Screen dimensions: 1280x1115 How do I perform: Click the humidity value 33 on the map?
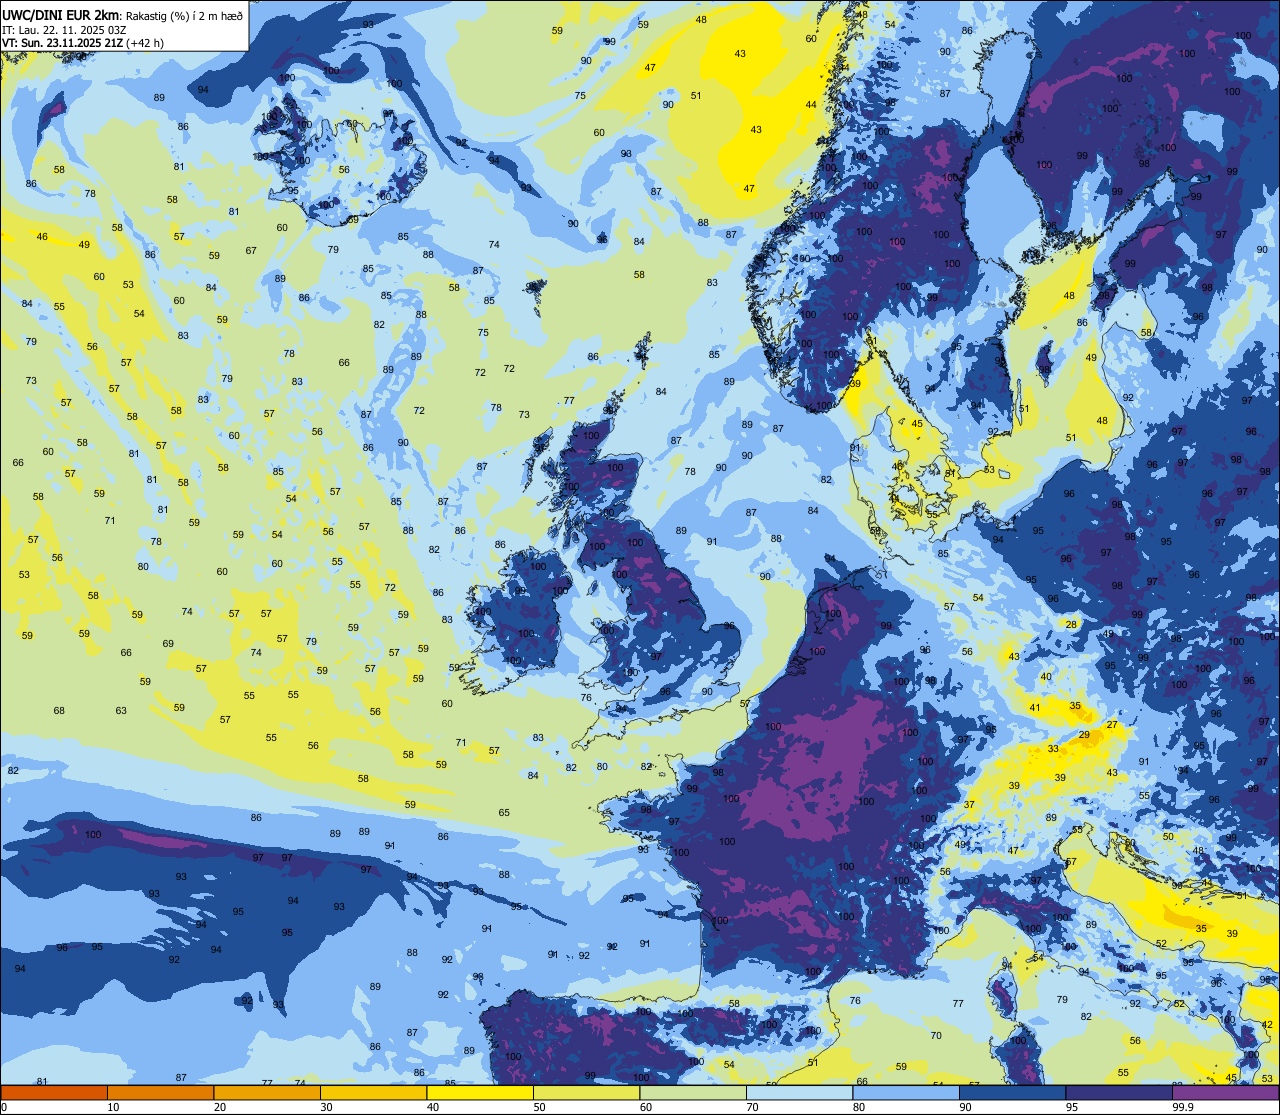click(x=1053, y=749)
